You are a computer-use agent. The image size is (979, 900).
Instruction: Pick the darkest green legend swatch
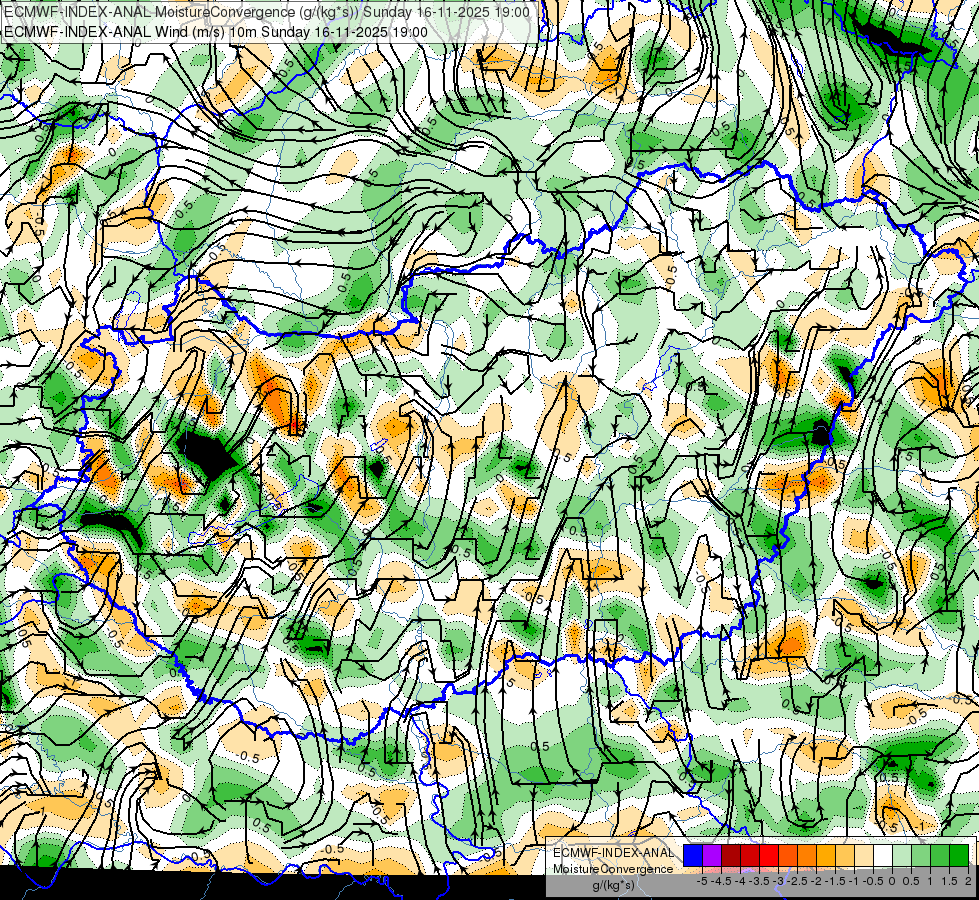click(959, 855)
